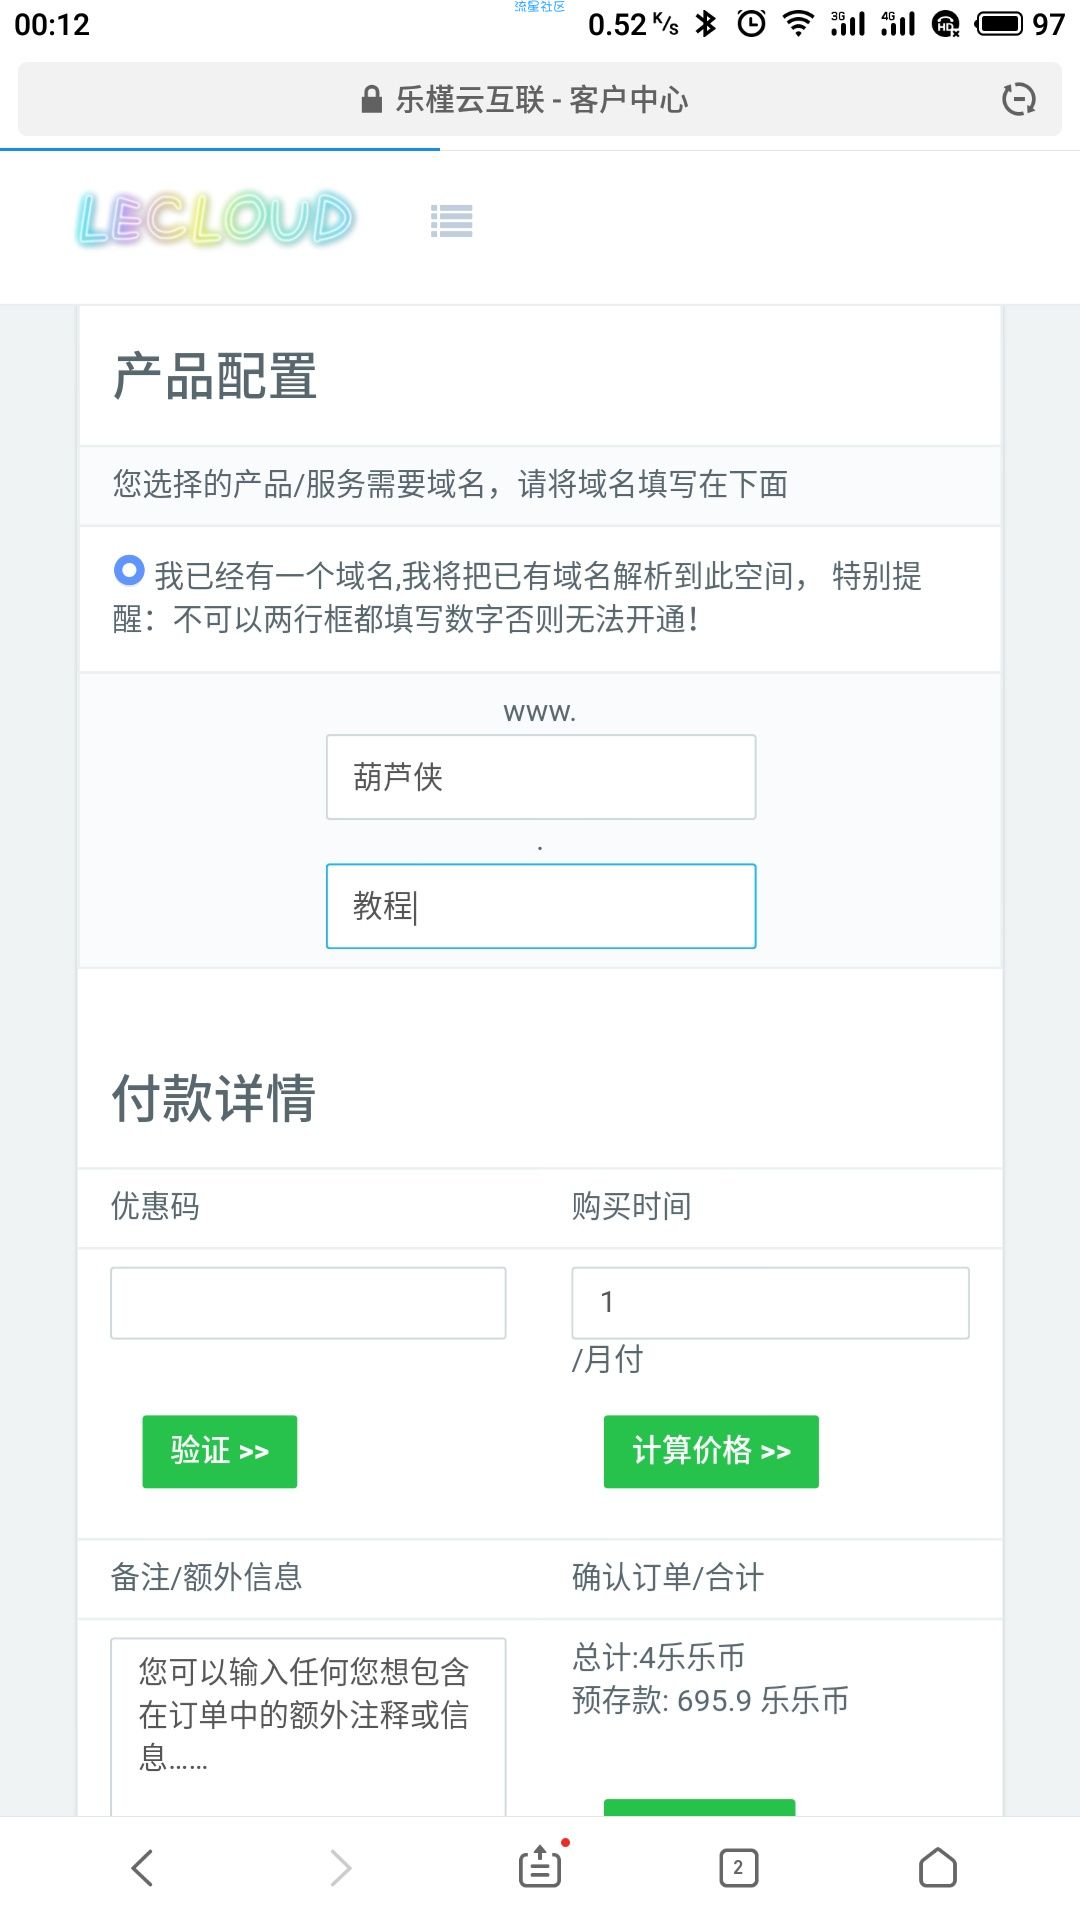The height and width of the screenshot is (1920, 1080).
Task: Tap the address bar page title
Action: [x=541, y=99]
